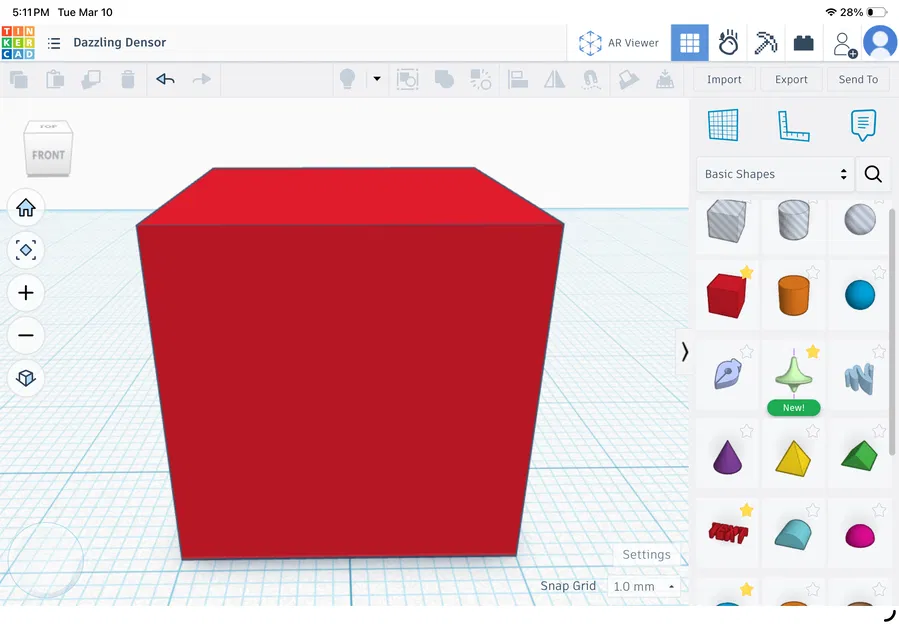Click the Export button

pyautogui.click(x=790, y=79)
